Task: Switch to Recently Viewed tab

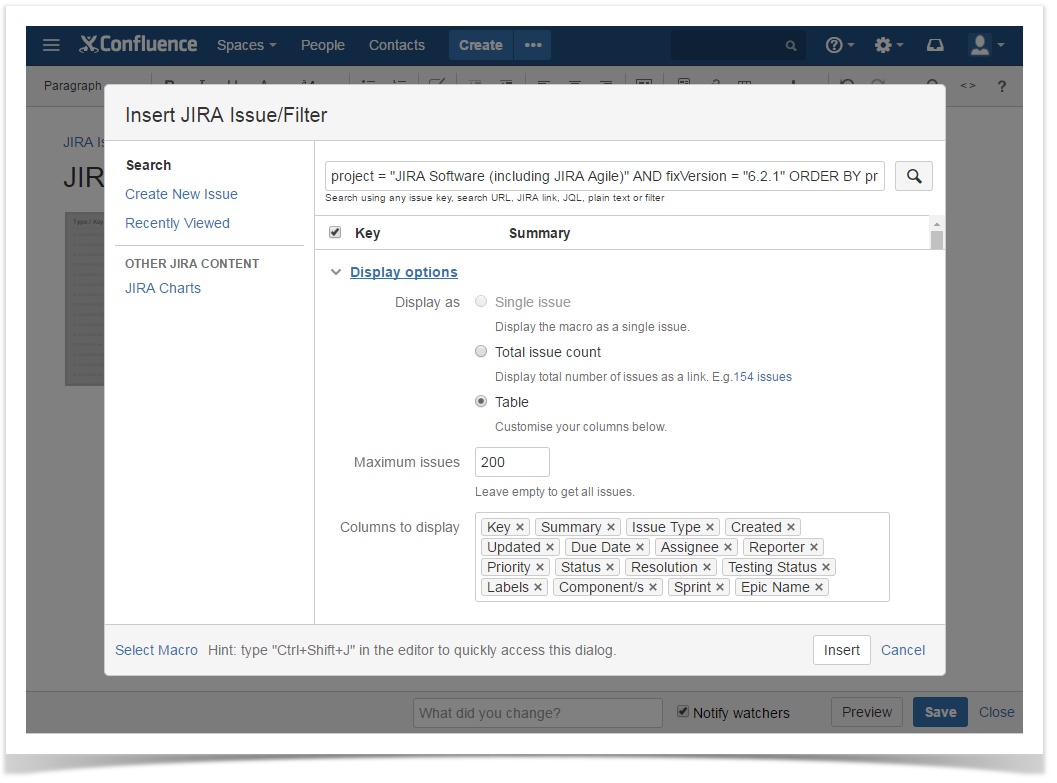Action: tap(177, 223)
